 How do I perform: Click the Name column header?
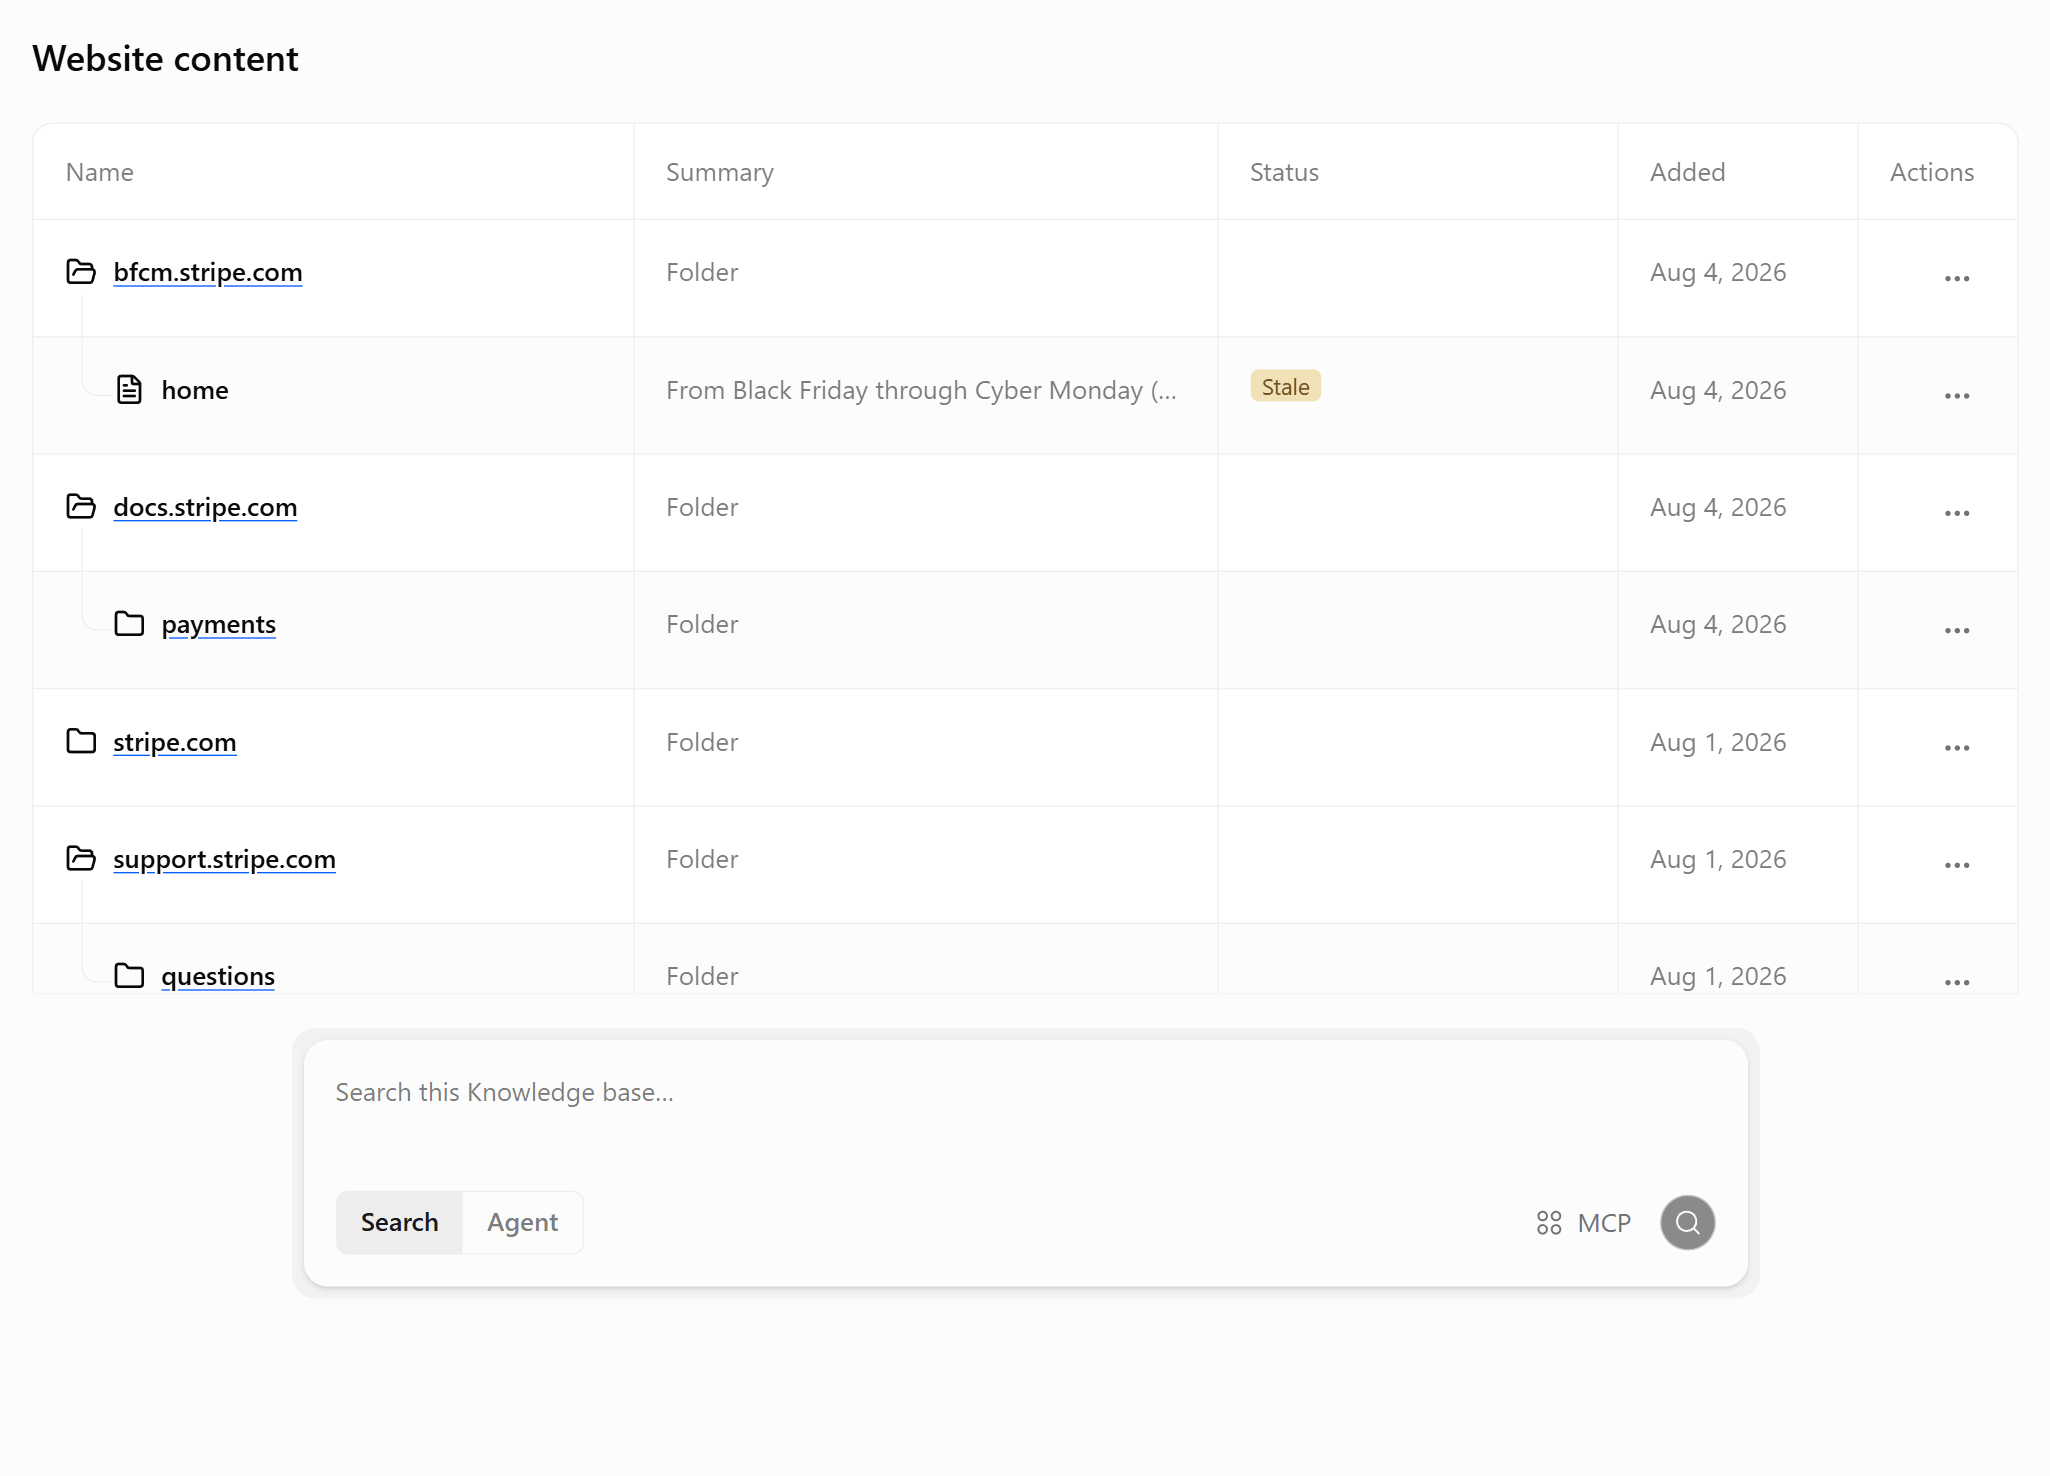[x=99, y=172]
